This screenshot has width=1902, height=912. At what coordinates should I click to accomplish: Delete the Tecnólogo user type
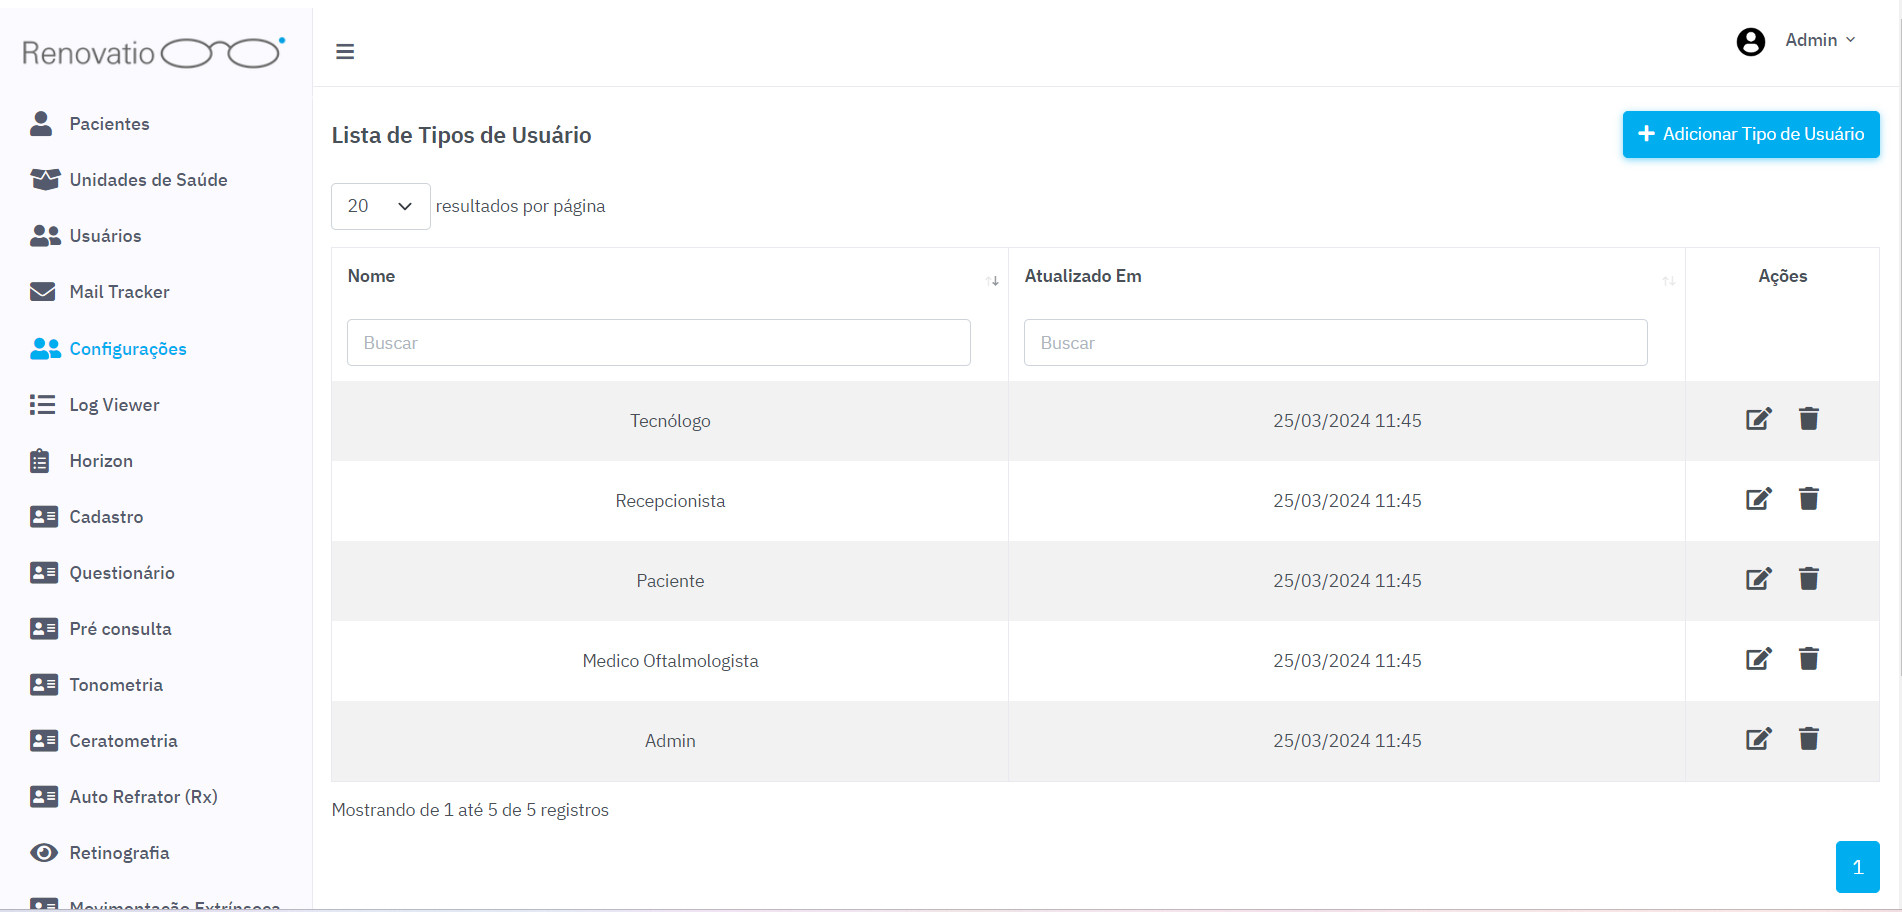(x=1808, y=419)
